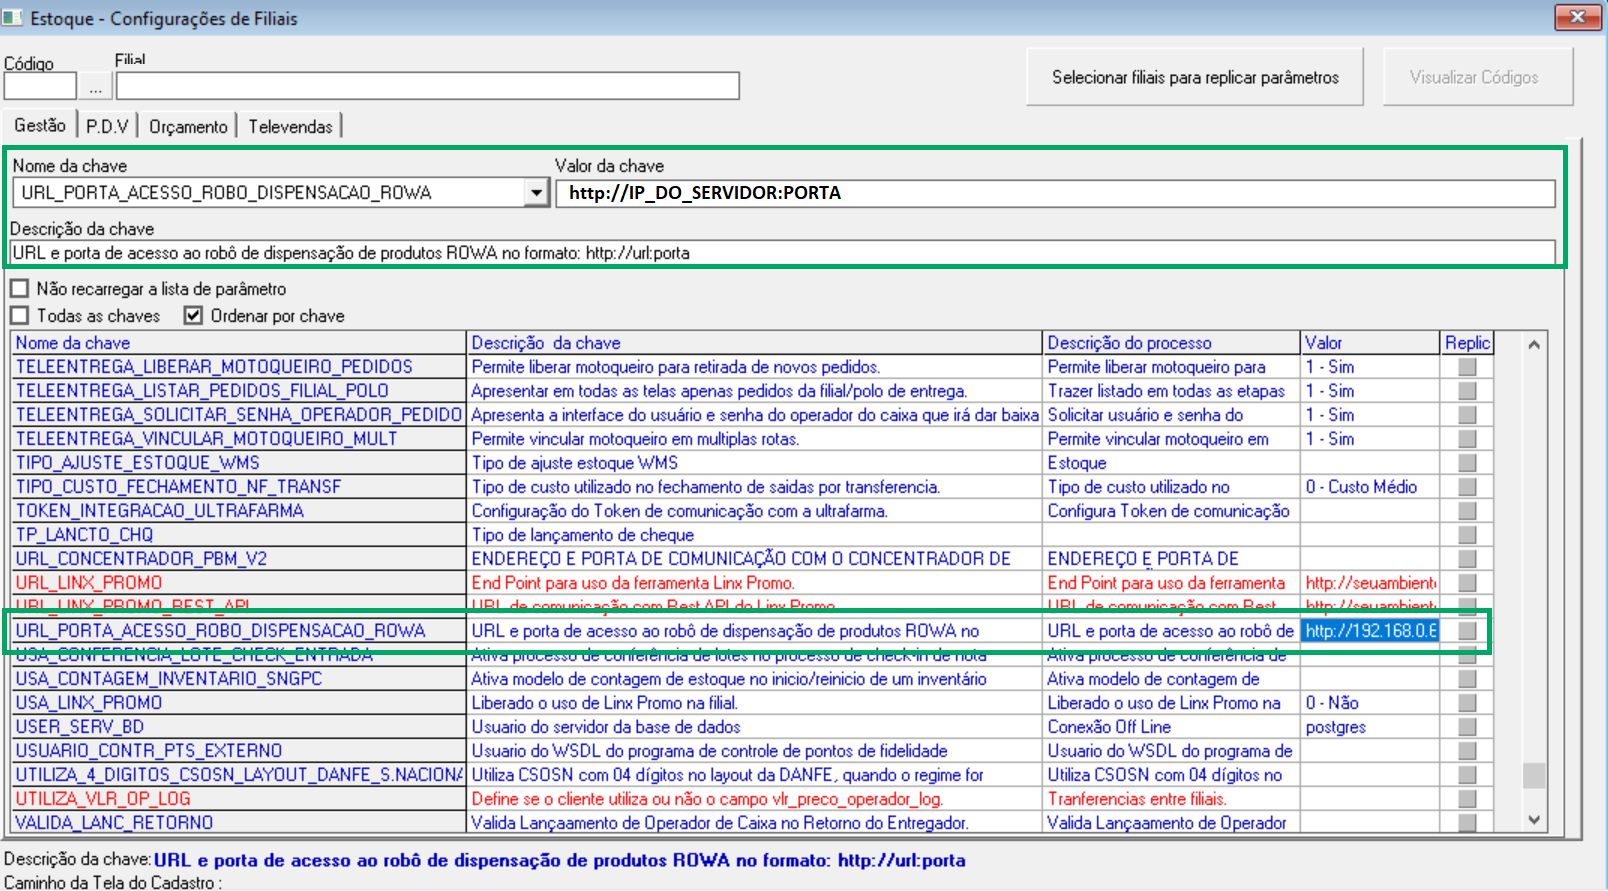This screenshot has height=891, width=1608.
Task: Click the Valor da chave field
Action: pos(1055,193)
